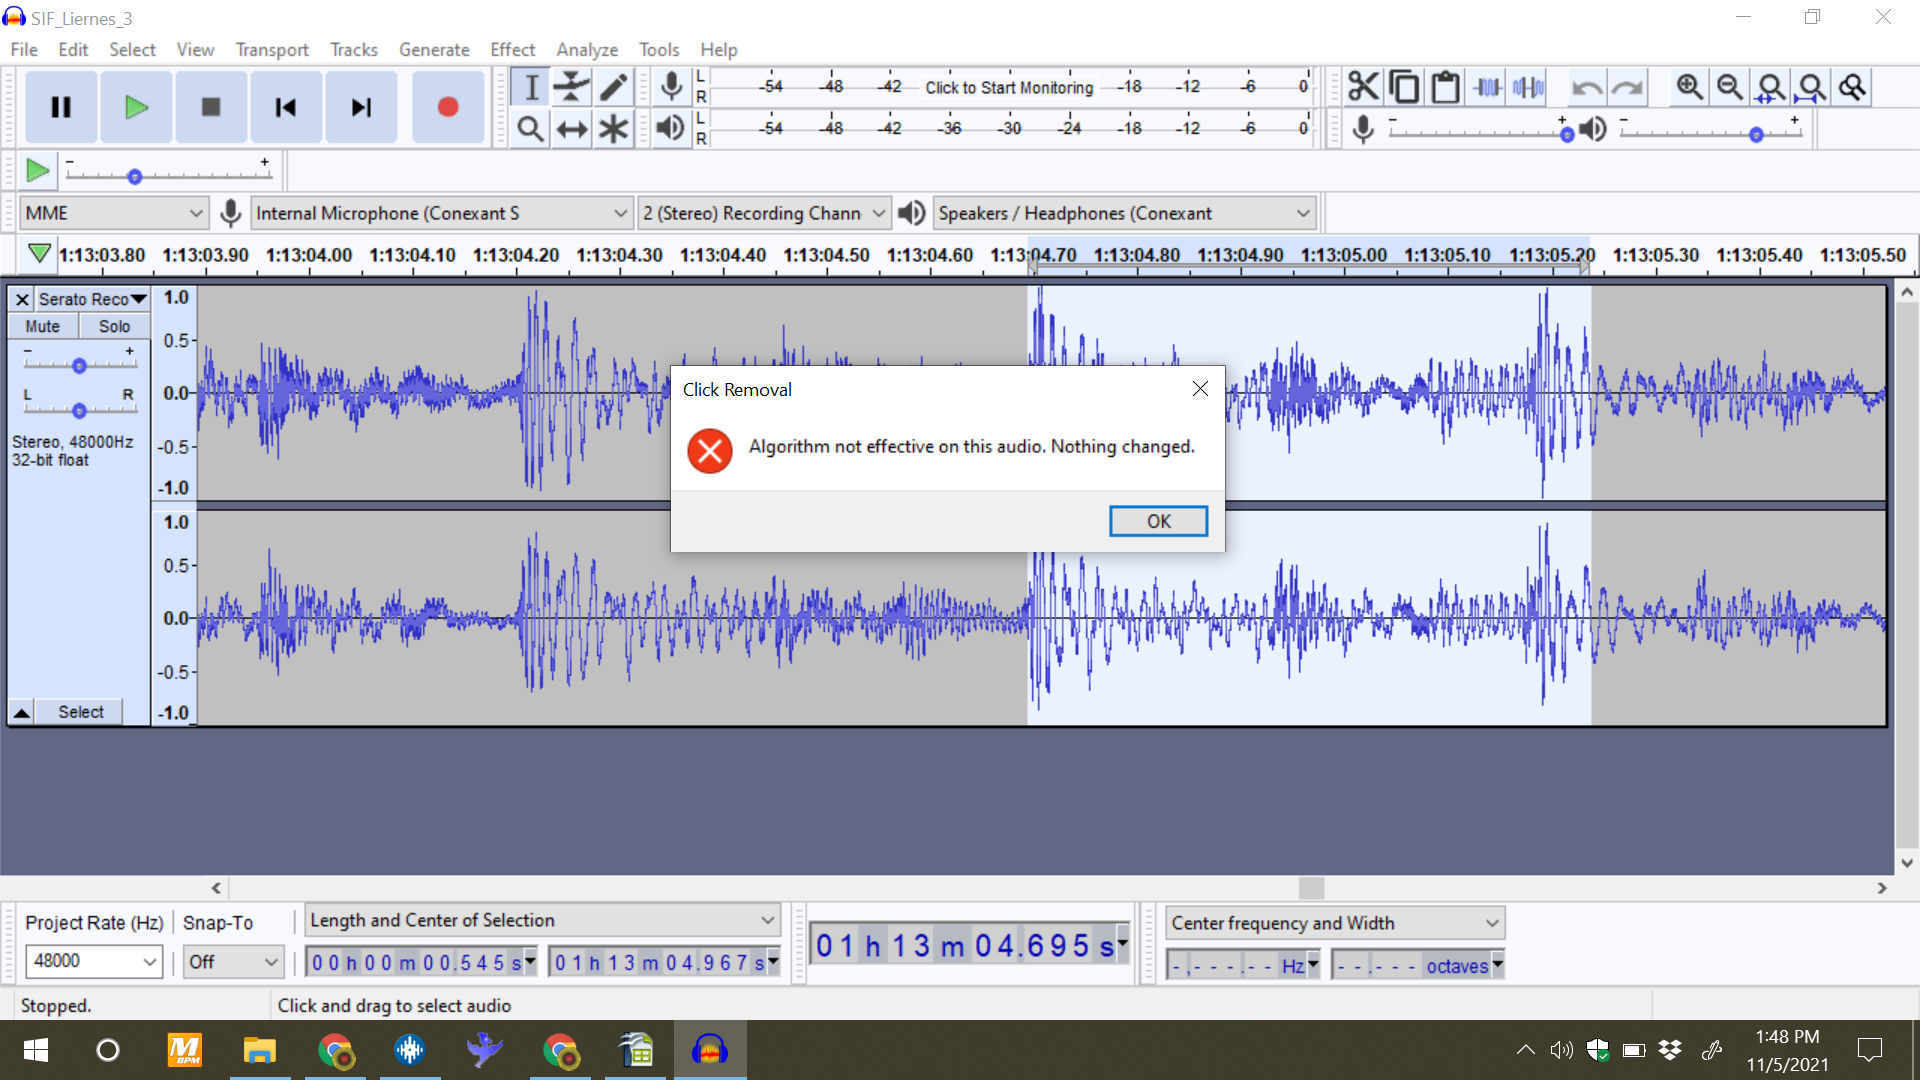1920x1080 pixels.
Task: Open Audacity from the Windows taskbar
Action: tap(711, 1050)
